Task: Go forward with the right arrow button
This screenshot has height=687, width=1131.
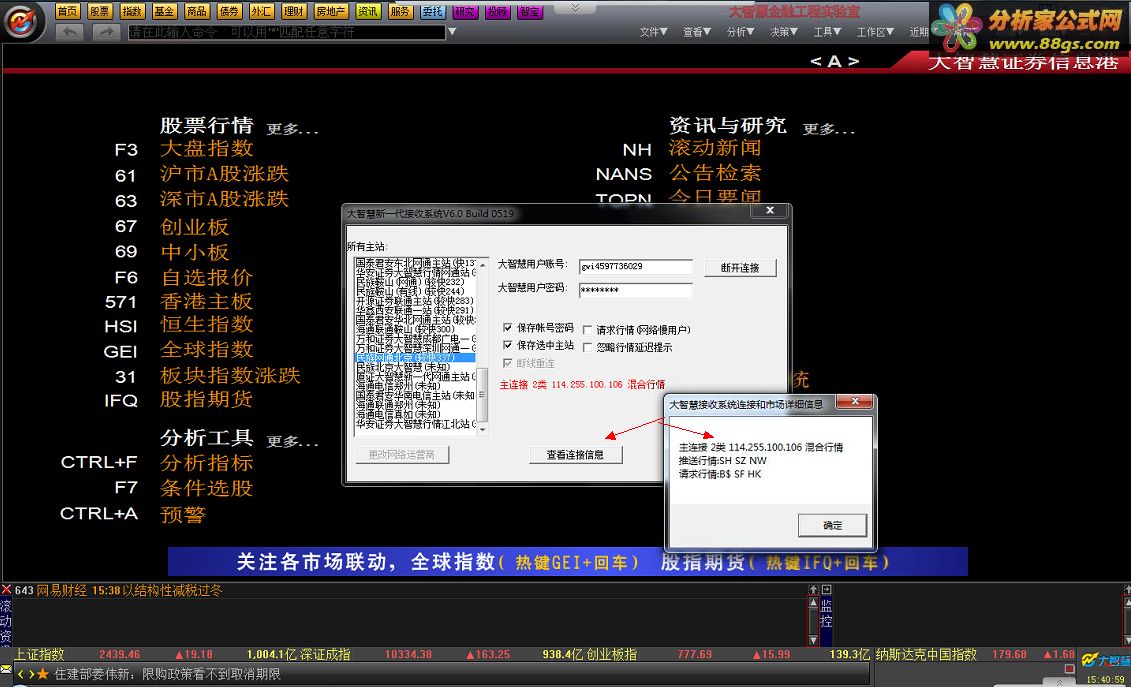Action: (x=106, y=32)
